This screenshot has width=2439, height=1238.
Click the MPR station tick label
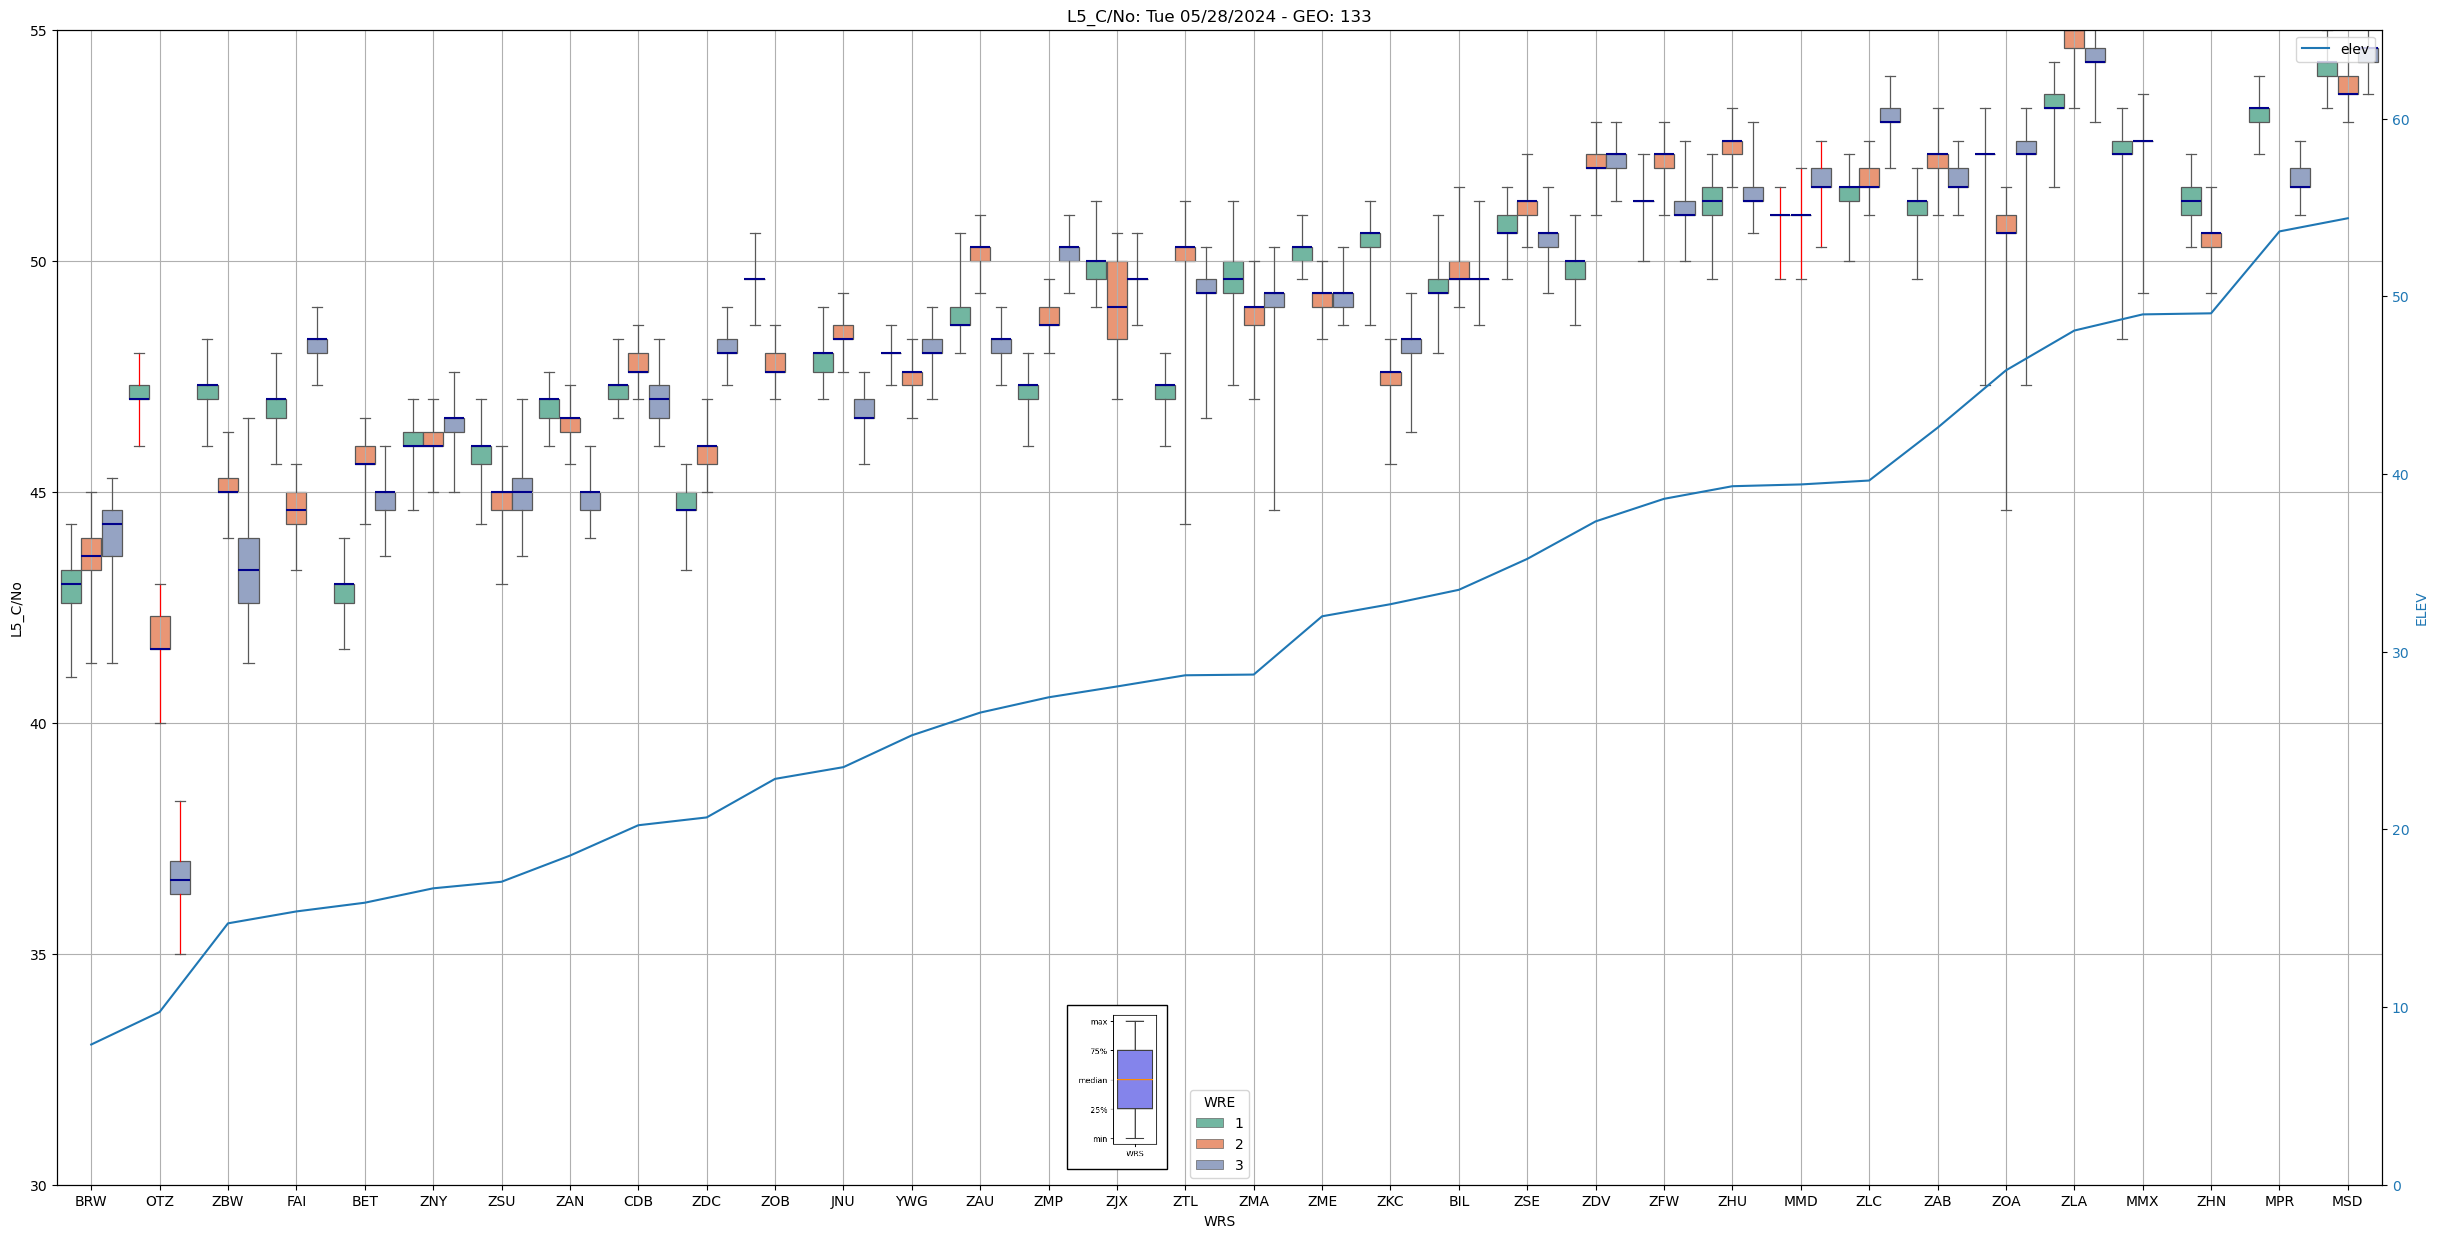pos(2279,1201)
